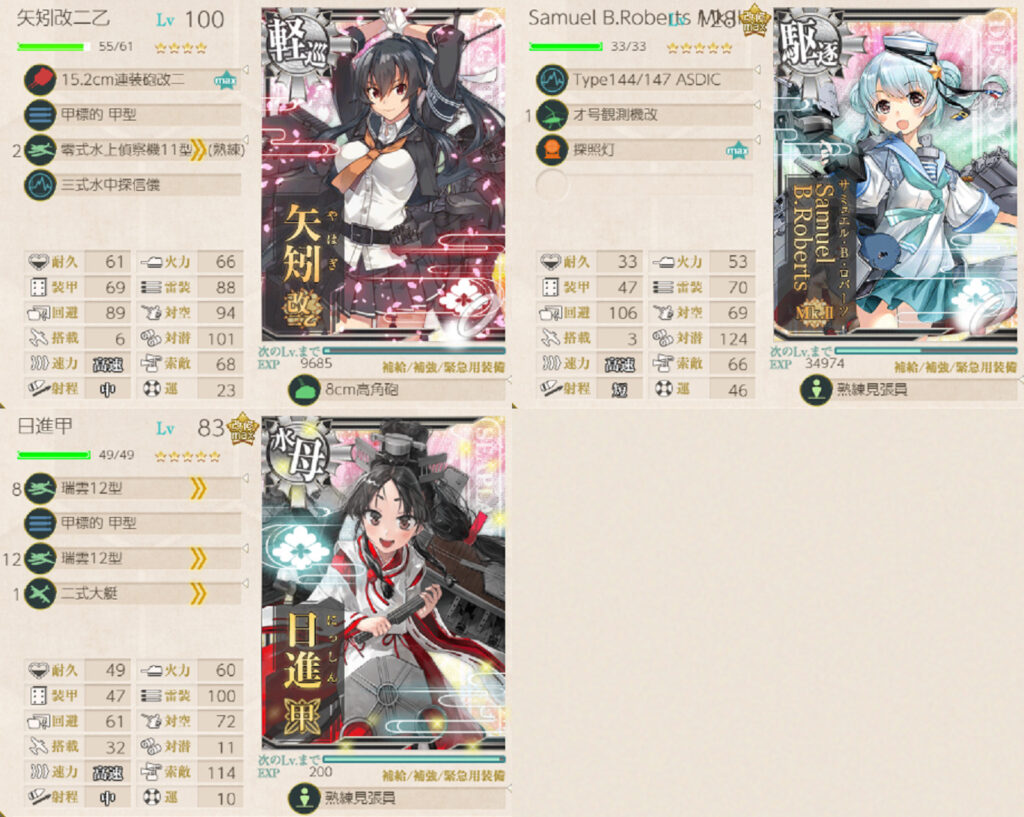
Task: Open 日進's 補給/補強/緊急用装備 link
Action: coord(443,776)
